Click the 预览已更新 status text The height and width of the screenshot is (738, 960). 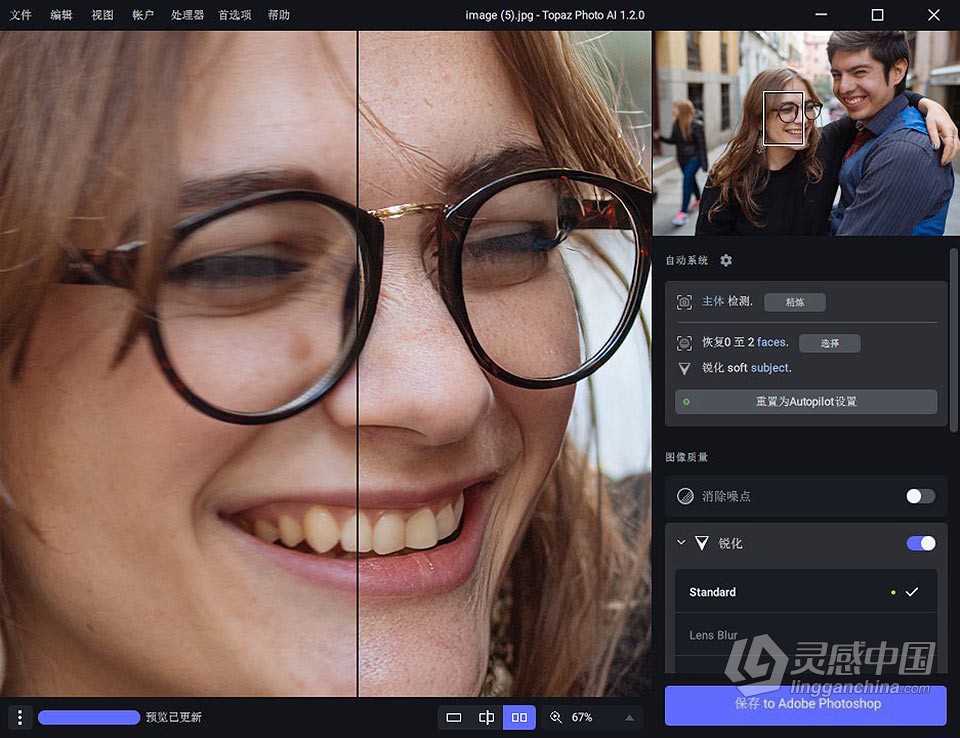(173, 717)
